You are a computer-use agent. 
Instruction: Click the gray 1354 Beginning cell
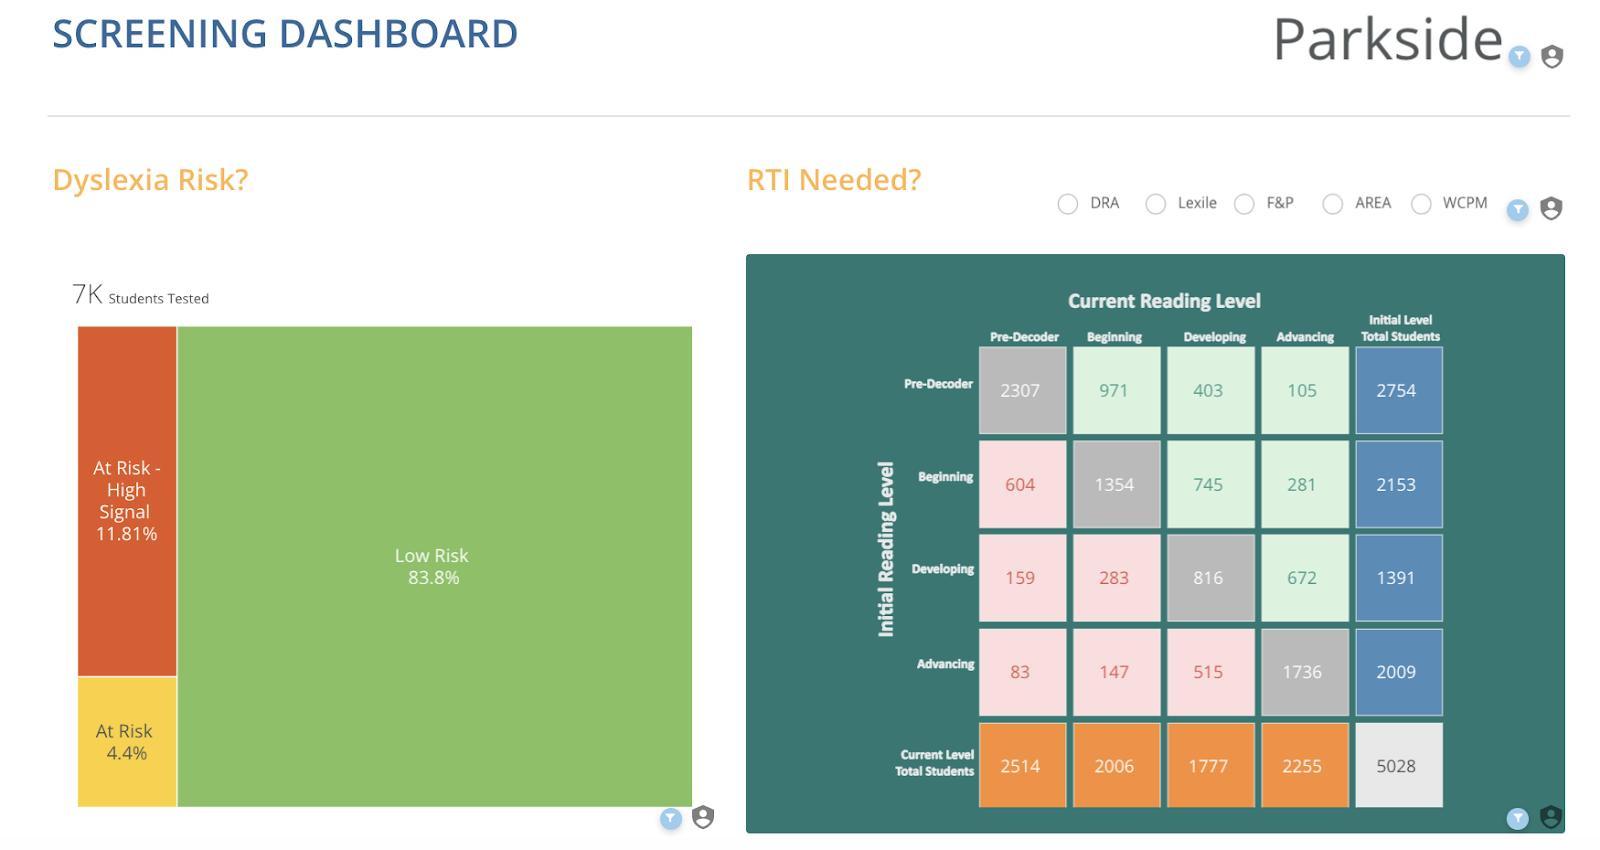tap(1116, 484)
